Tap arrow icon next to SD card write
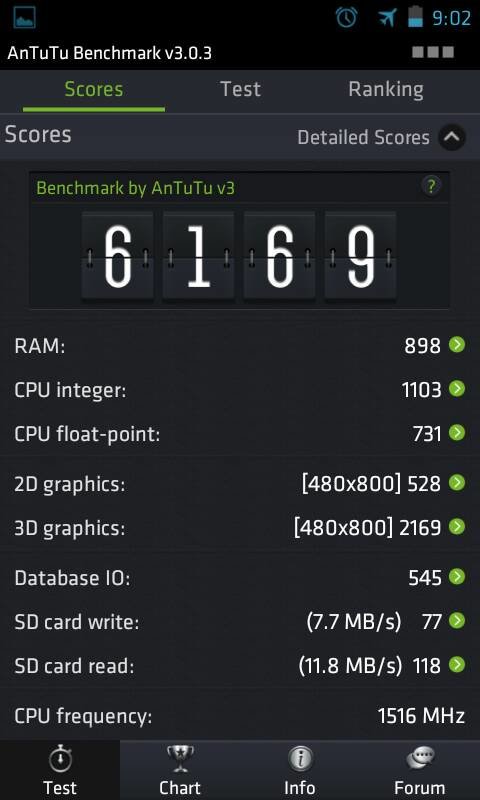The height and width of the screenshot is (800, 480). pos(457,620)
